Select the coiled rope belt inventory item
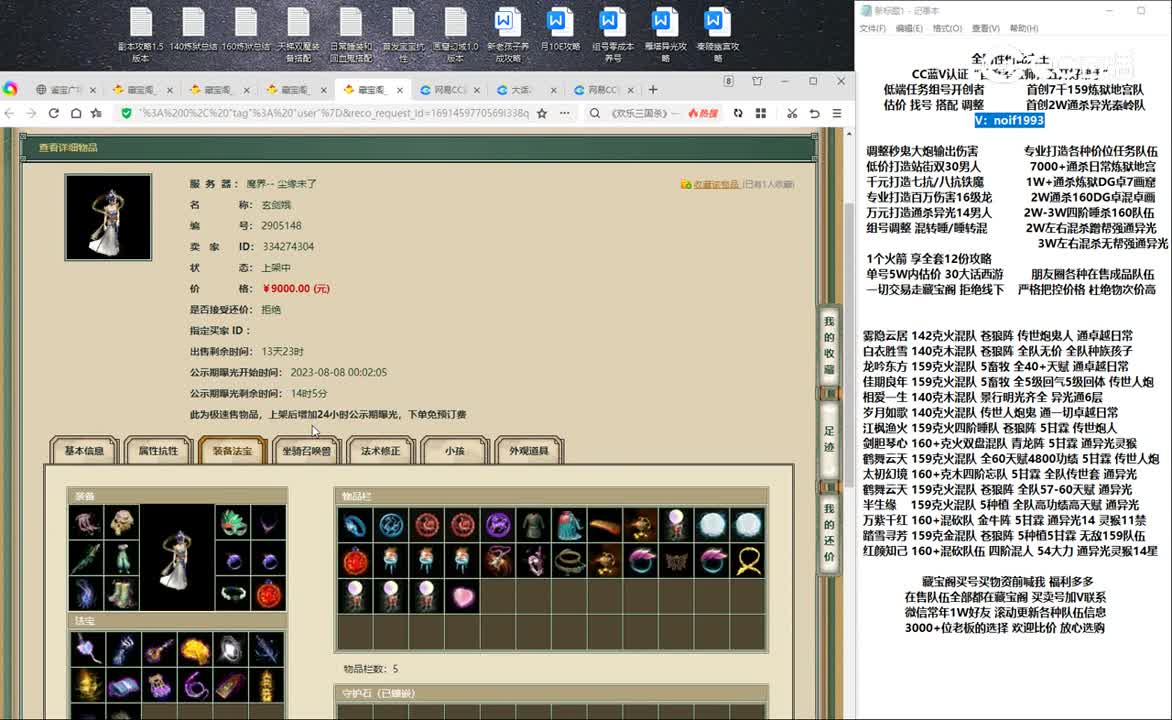 click(570, 561)
